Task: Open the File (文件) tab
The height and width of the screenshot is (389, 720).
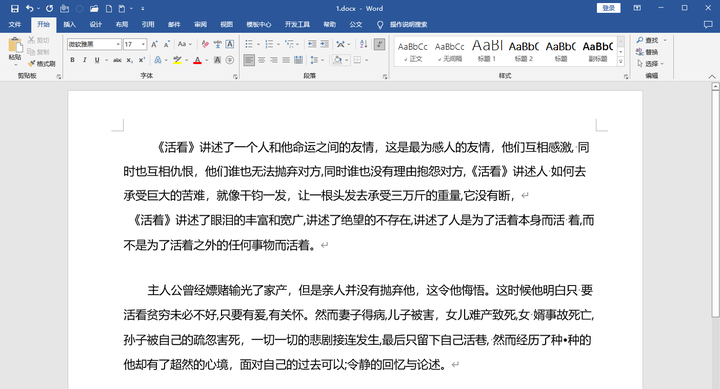Action: 15,24
